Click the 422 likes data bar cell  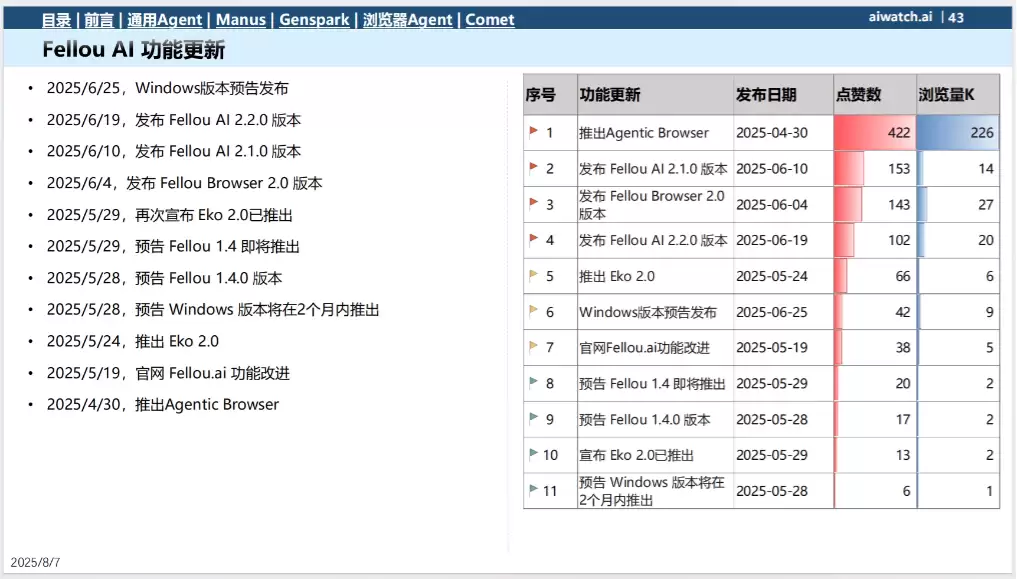875,133
